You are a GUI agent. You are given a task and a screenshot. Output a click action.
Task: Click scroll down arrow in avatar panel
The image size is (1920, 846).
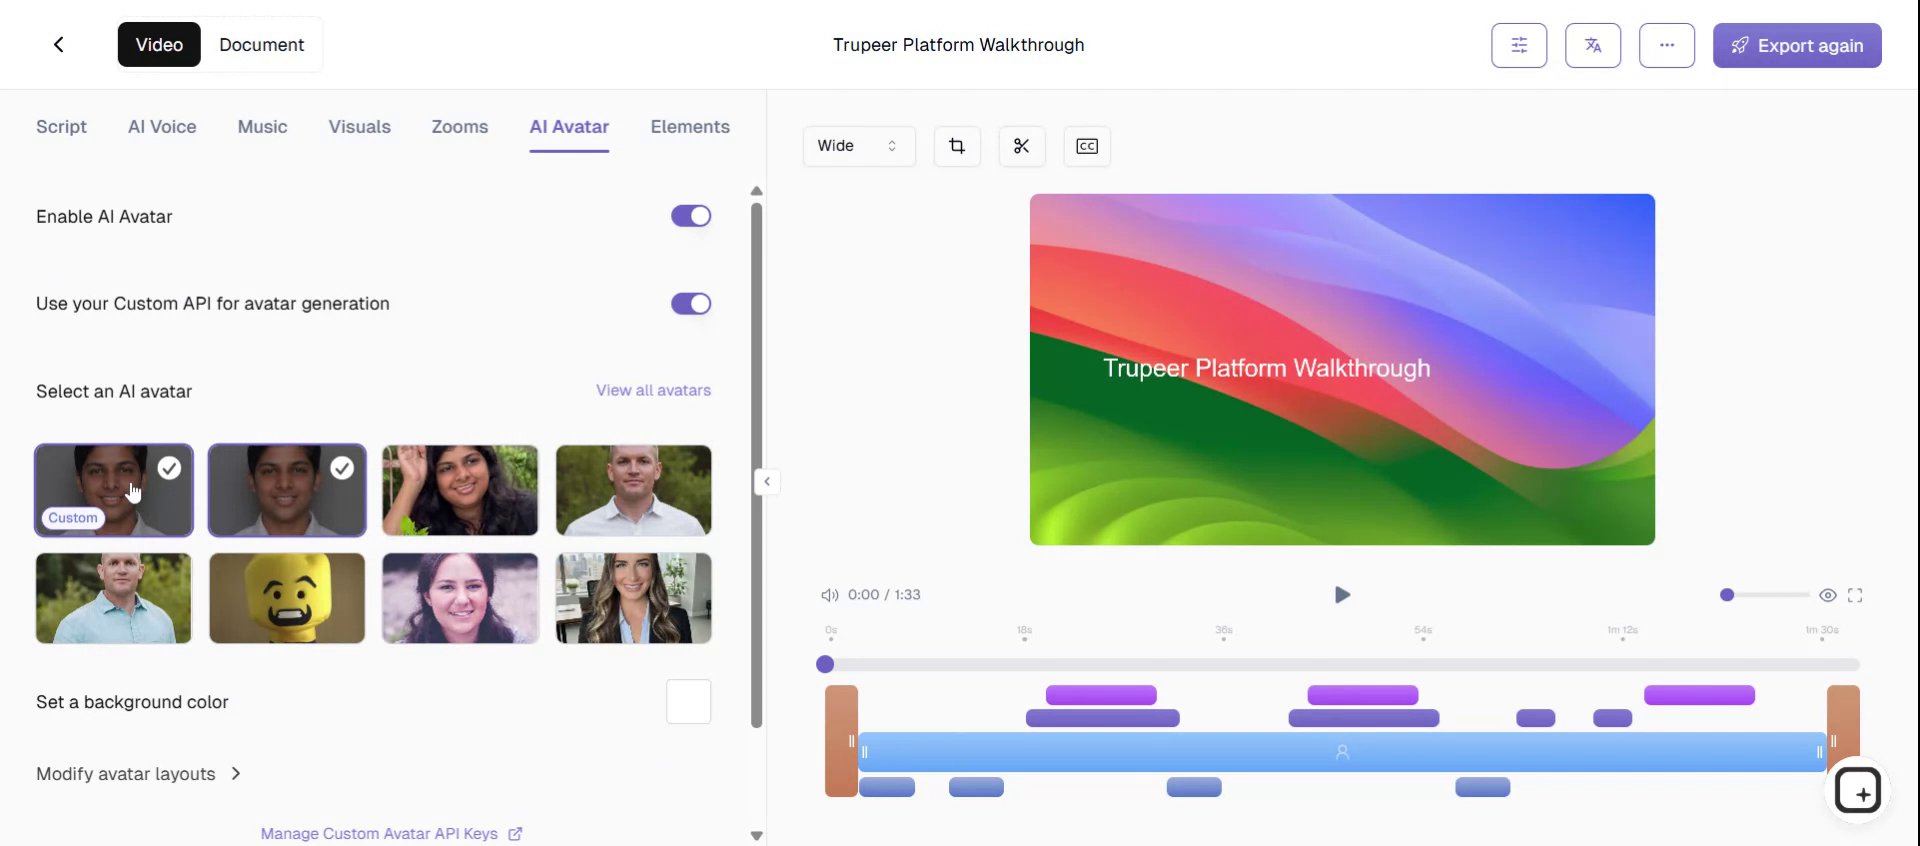[x=757, y=836]
